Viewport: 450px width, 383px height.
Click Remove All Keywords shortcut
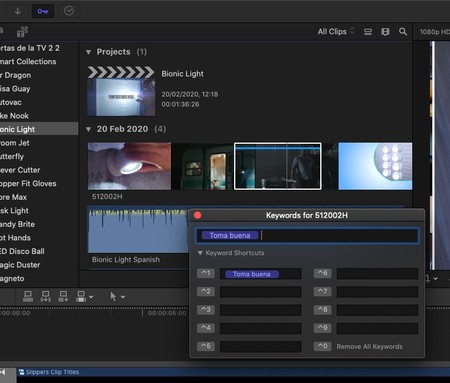pos(369,347)
